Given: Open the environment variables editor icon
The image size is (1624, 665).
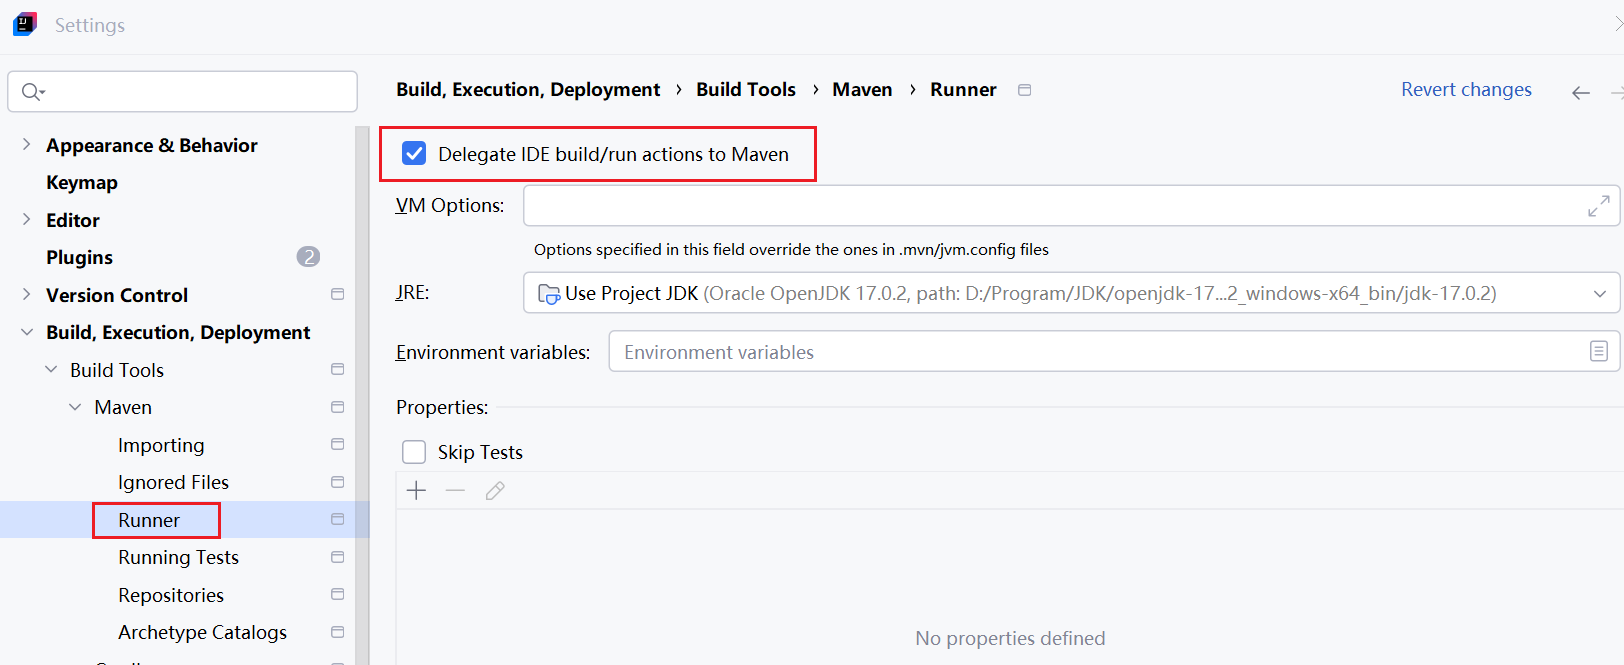Looking at the screenshot, I should coord(1598,352).
